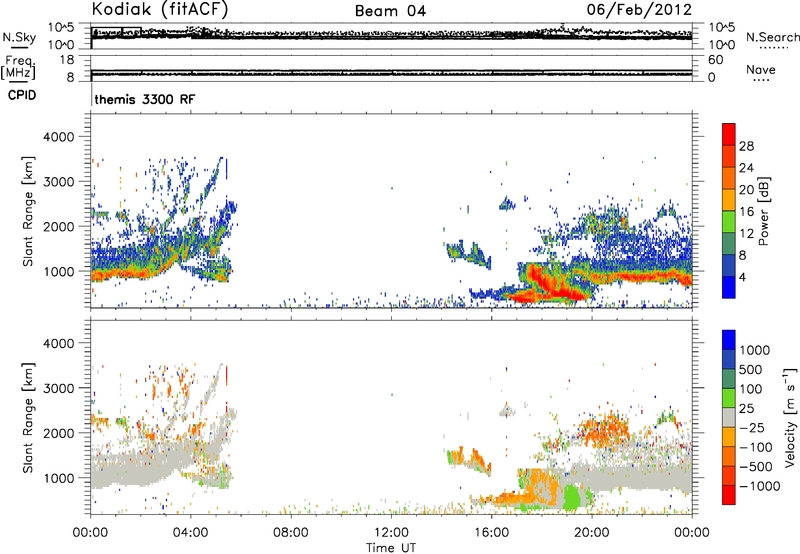Click the dark blue 1000 velocity colorbar segment
Viewport: 800px width, 554px height.
coord(729,340)
